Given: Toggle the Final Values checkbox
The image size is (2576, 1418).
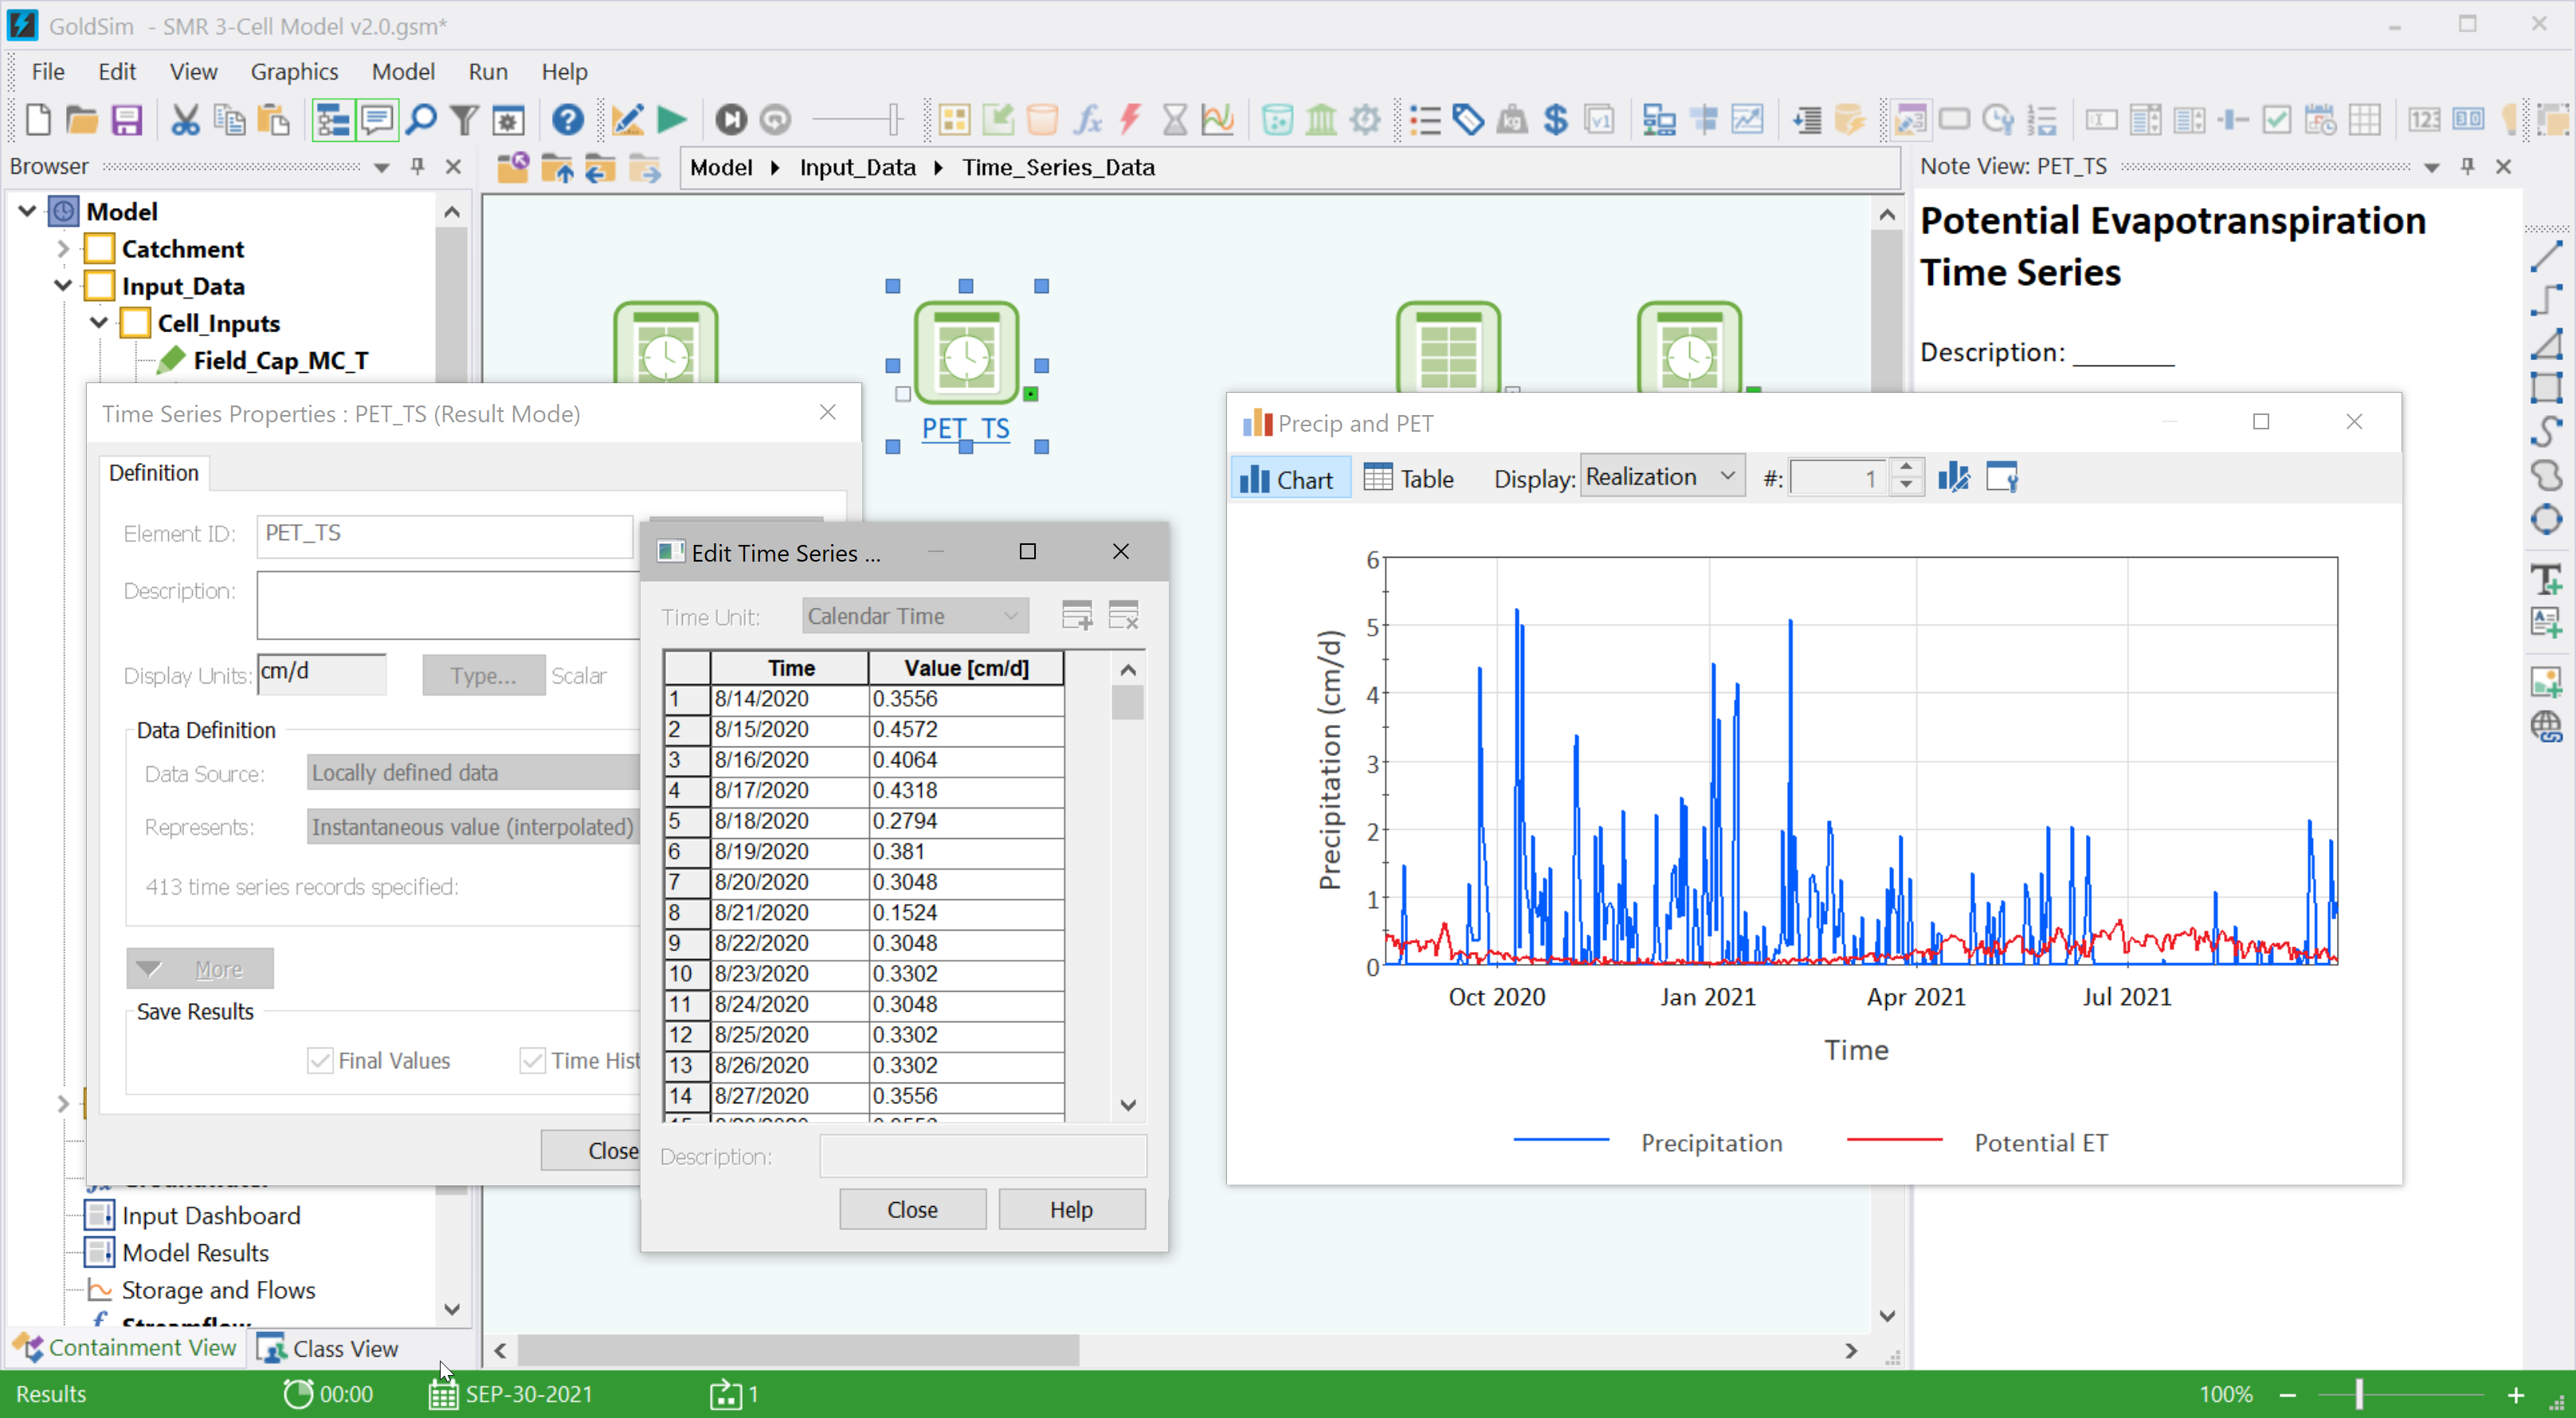Looking at the screenshot, I should coord(320,1060).
